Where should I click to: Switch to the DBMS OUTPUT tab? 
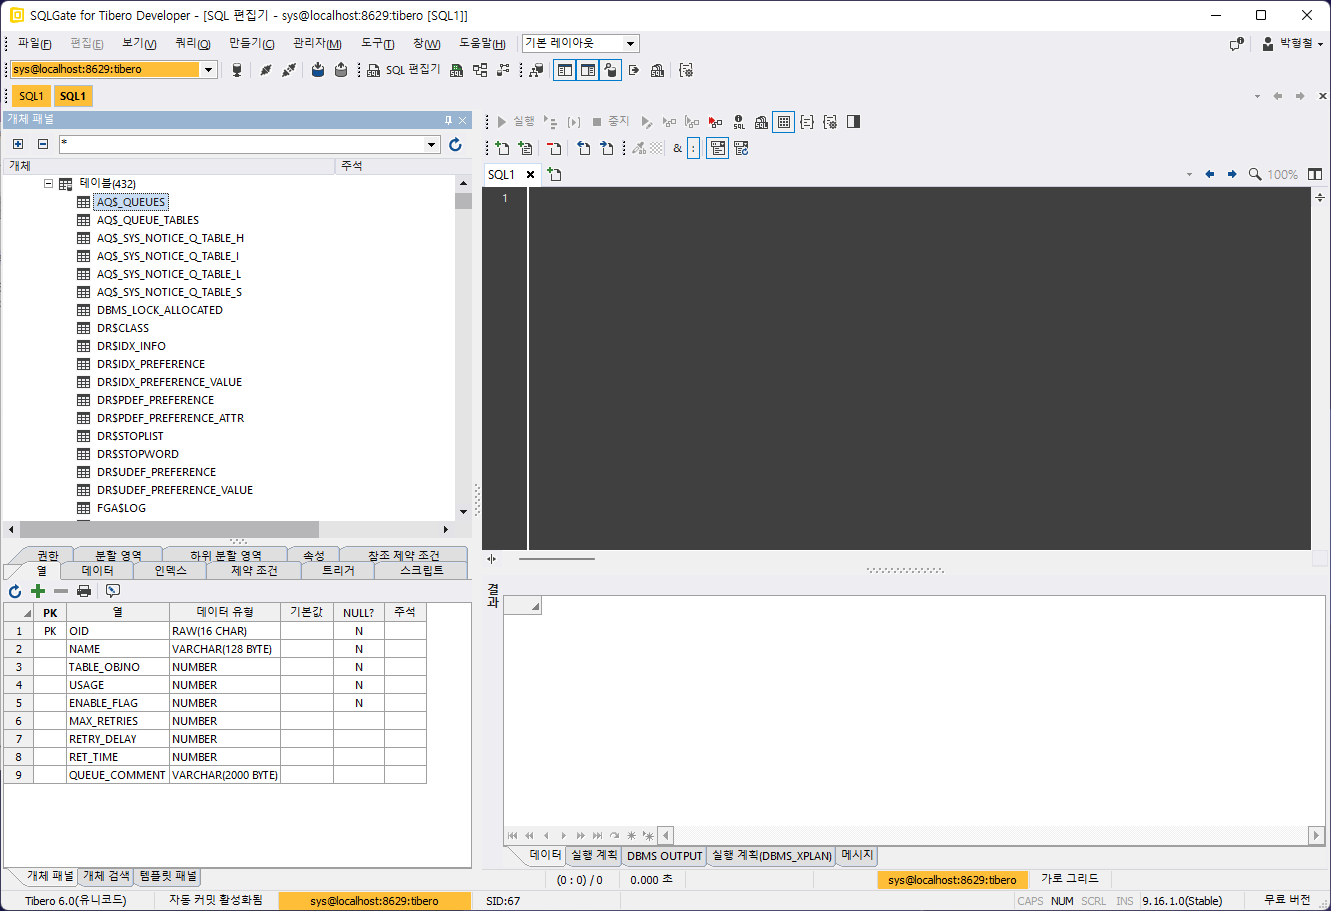click(x=665, y=856)
